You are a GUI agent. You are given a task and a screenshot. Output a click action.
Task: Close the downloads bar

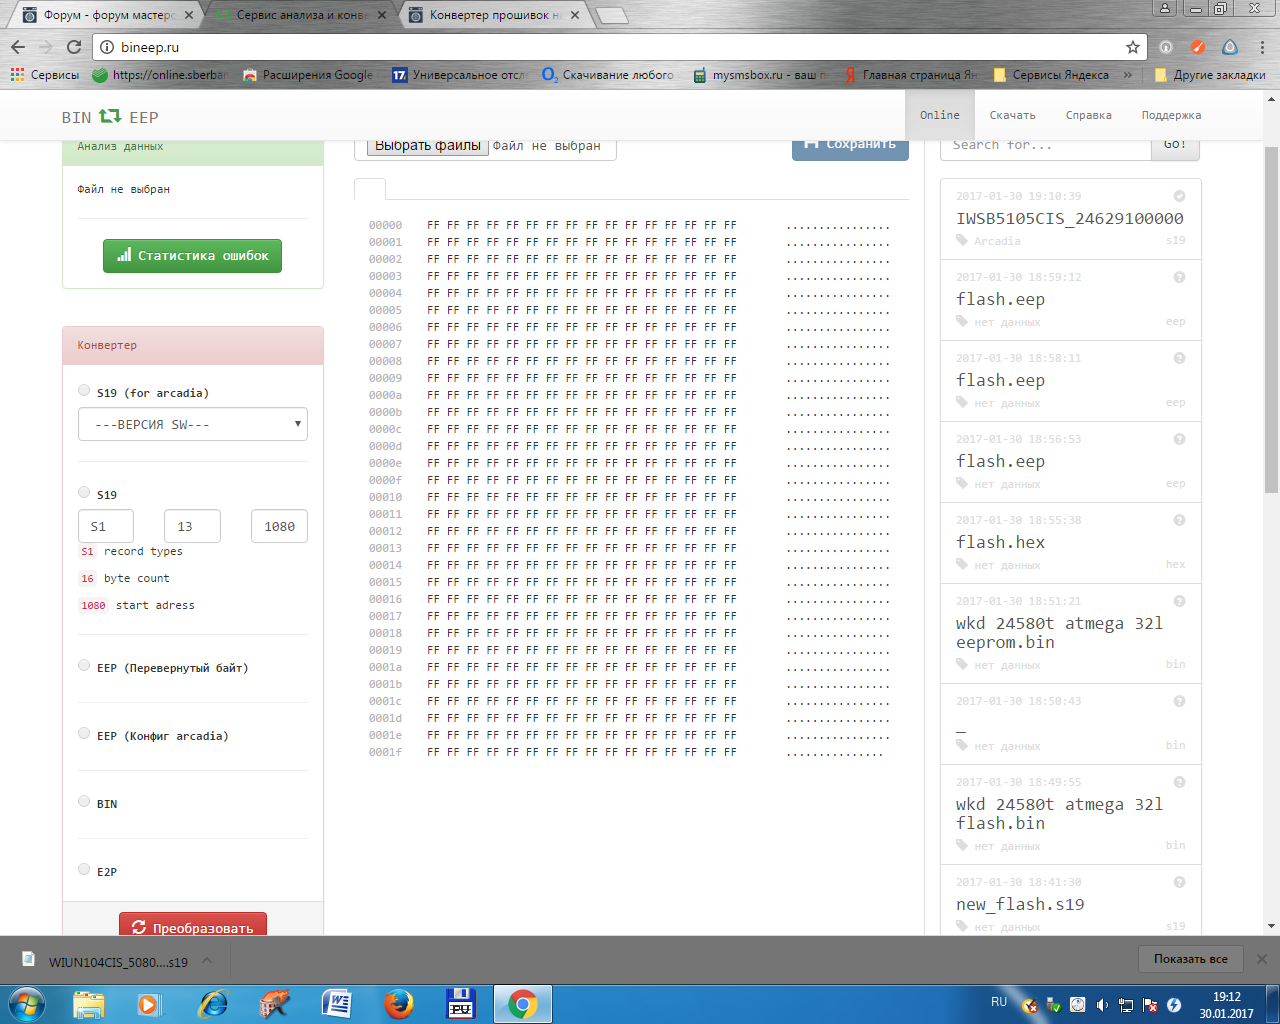tap(1262, 959)
